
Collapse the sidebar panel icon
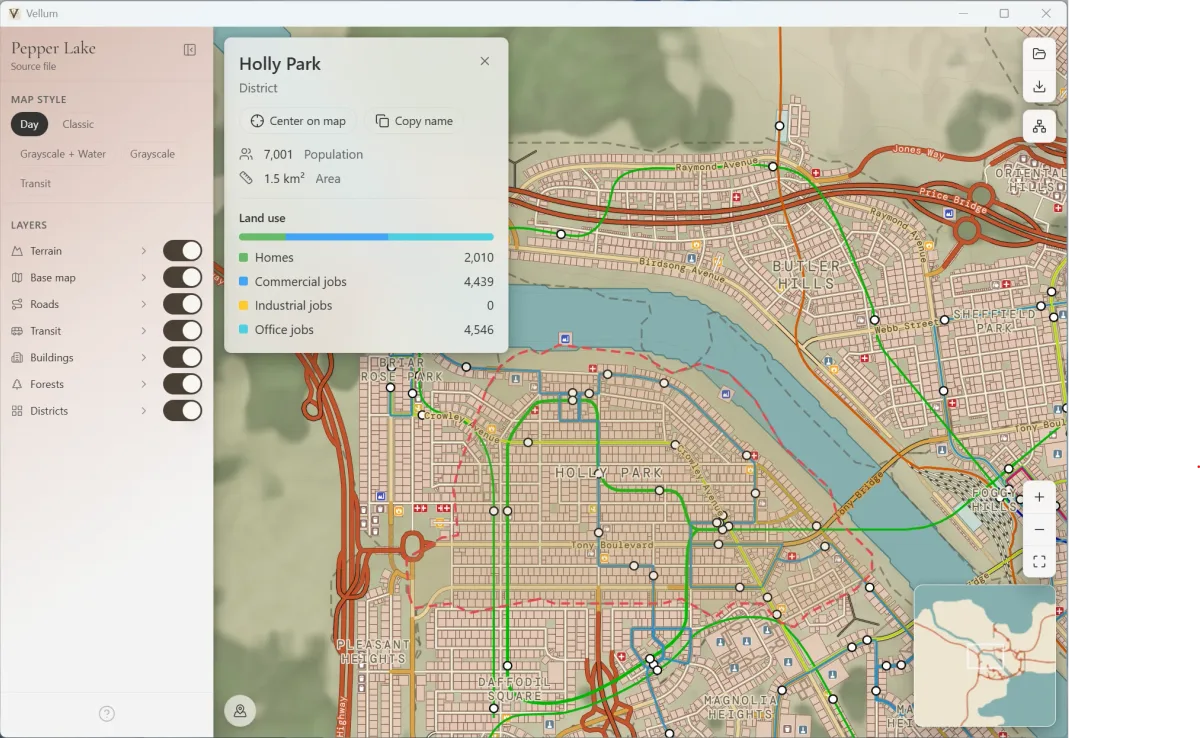point(190,50)
